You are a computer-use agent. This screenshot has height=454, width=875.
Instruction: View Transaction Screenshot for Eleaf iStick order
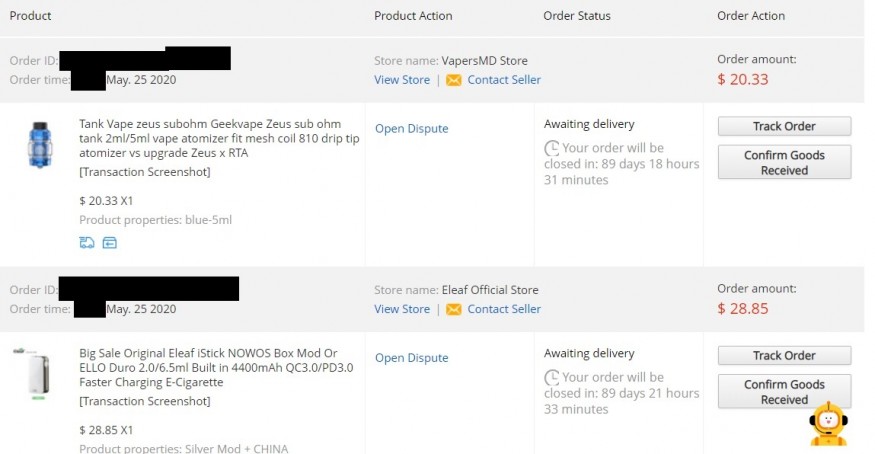145,401
